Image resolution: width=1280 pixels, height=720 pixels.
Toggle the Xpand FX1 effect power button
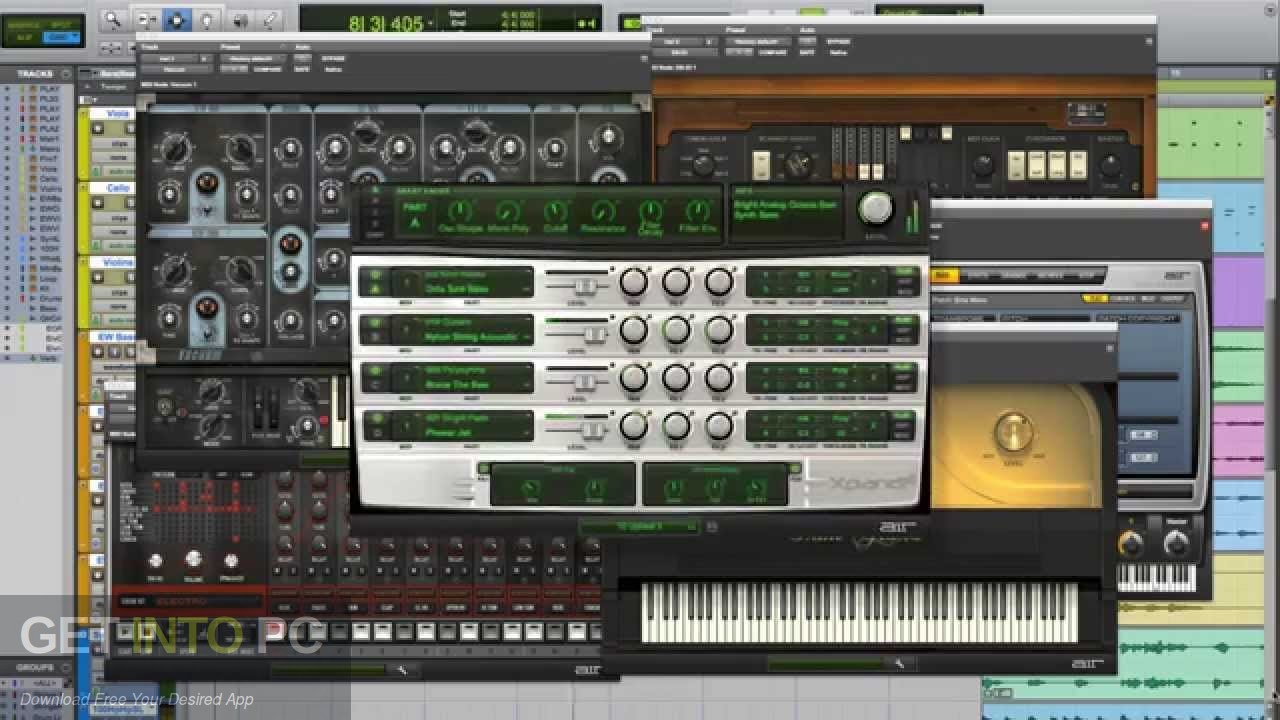(483, 467)
